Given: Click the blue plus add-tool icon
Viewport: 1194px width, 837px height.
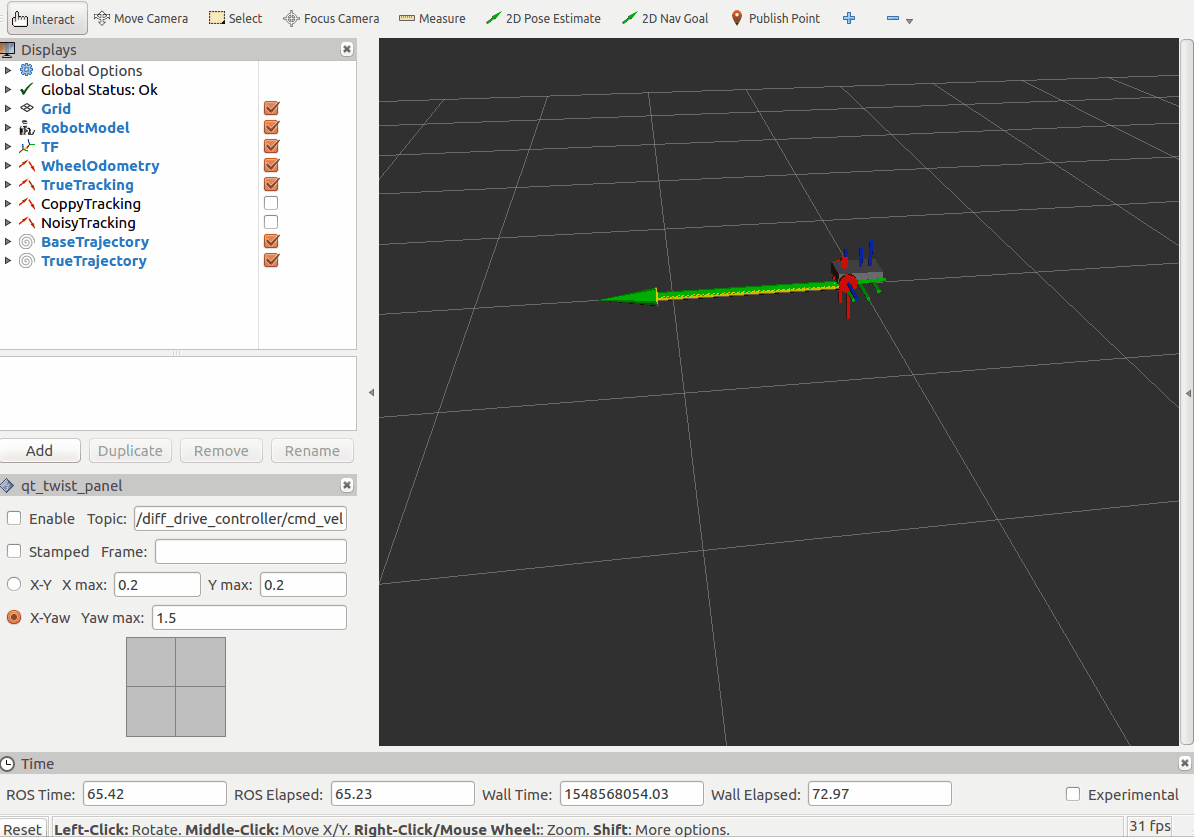Looking at the screenshot, I should click(849, 18).
